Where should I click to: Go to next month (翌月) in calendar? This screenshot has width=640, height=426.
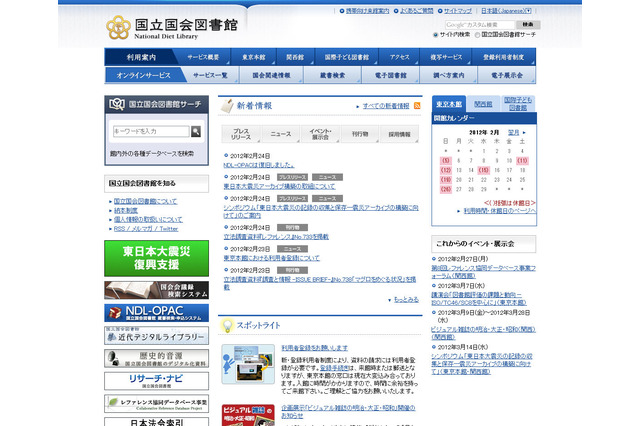pos(513,131)
